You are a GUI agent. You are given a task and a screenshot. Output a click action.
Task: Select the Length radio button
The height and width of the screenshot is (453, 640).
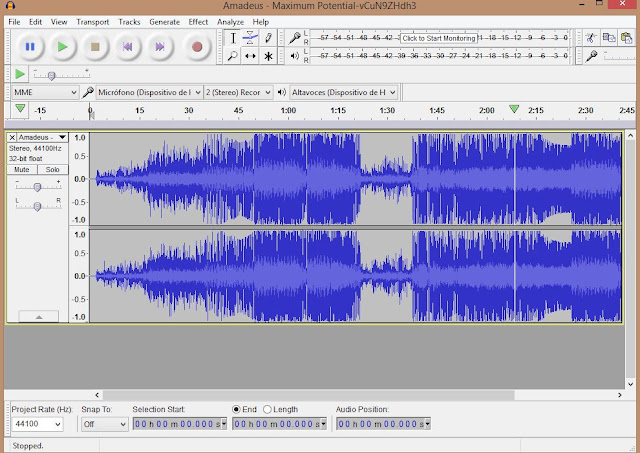pyautogui.click(x=267, y=409)
